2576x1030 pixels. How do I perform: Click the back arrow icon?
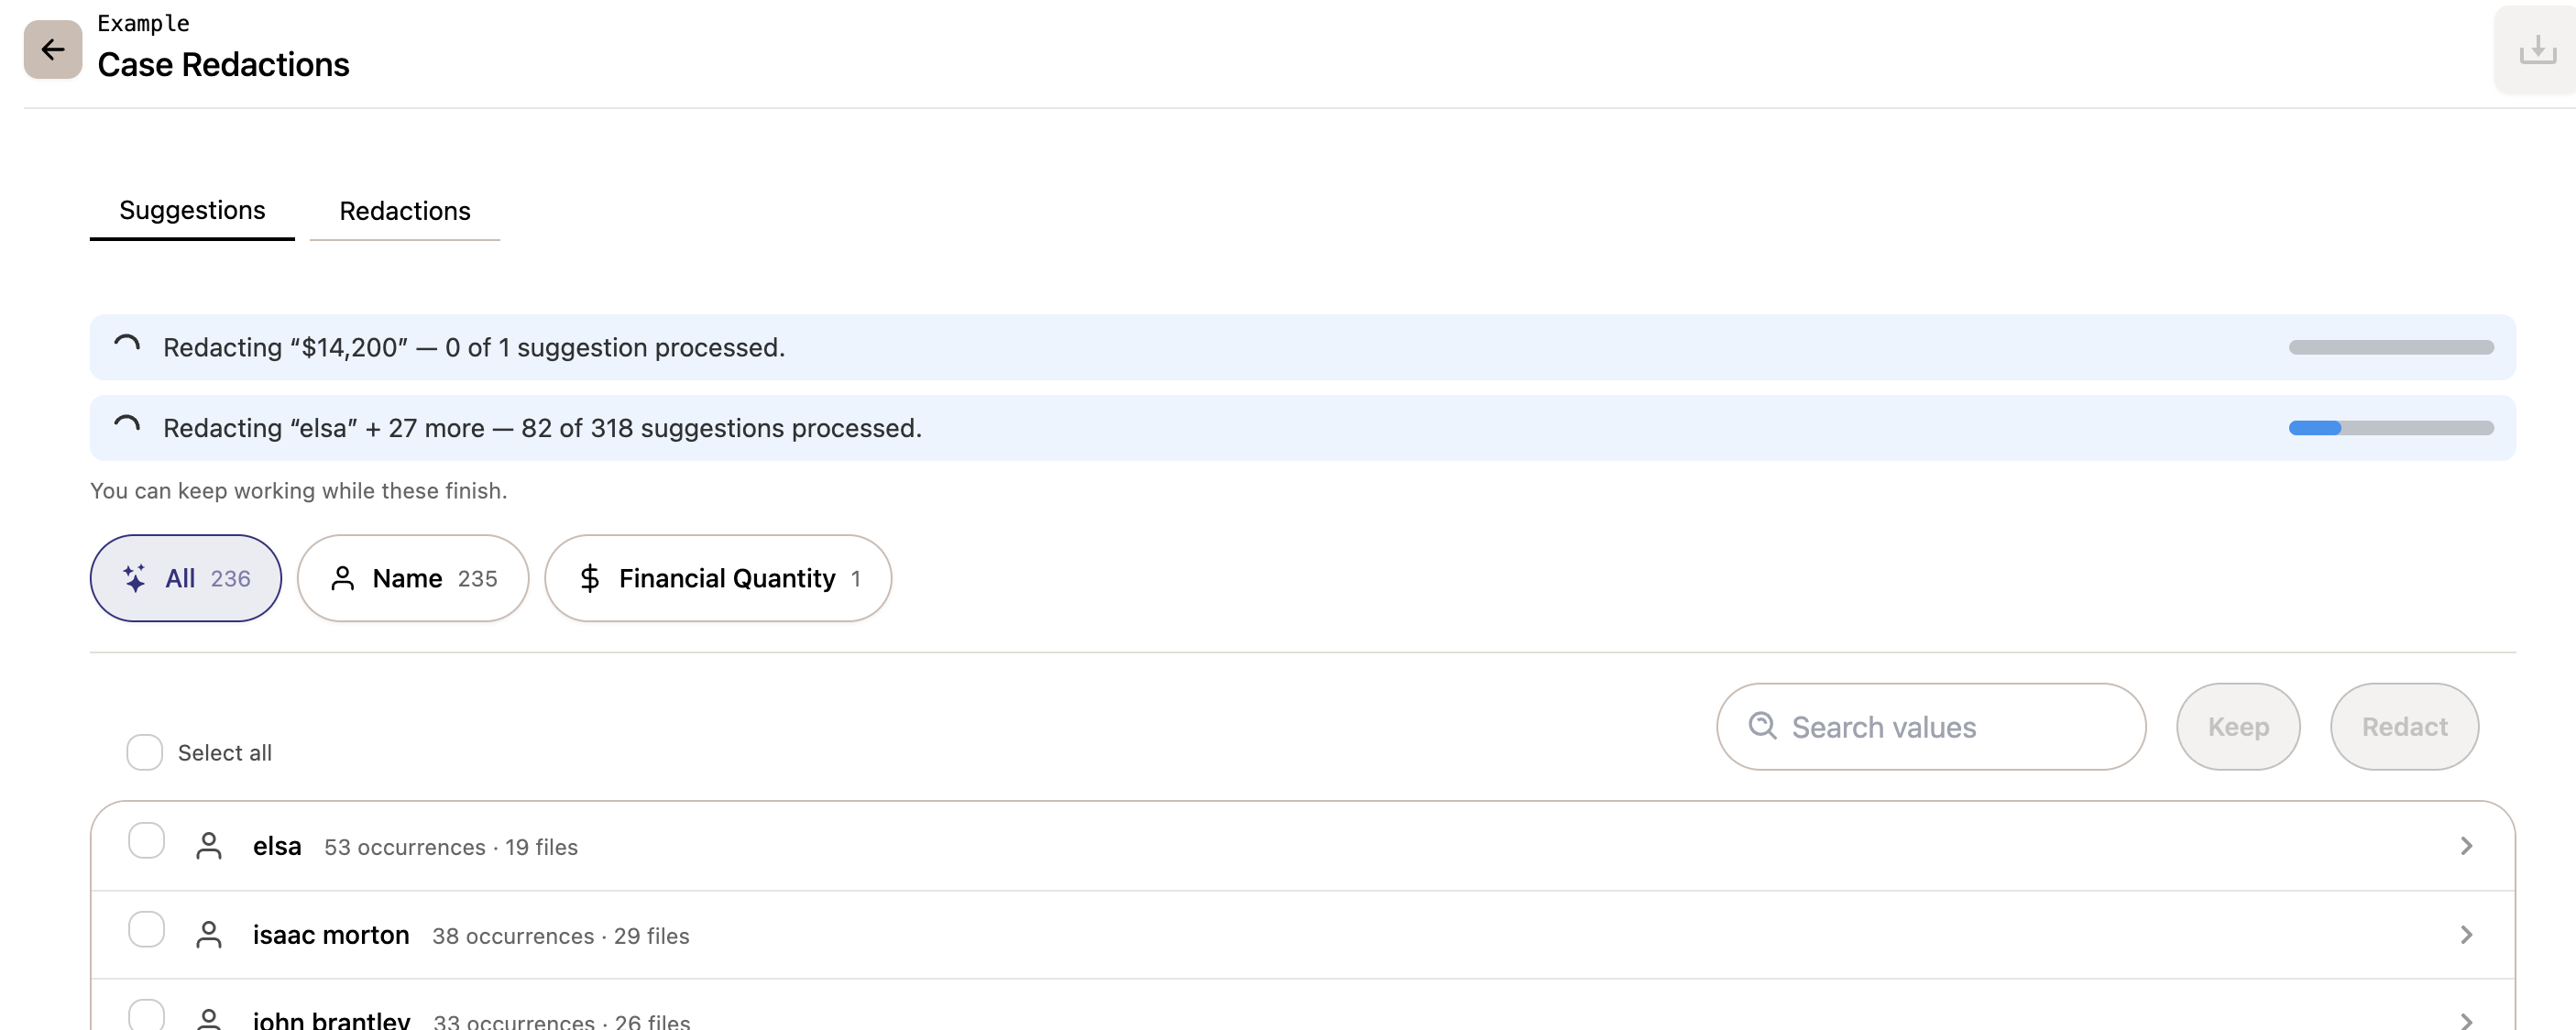(x=53, y=49)
